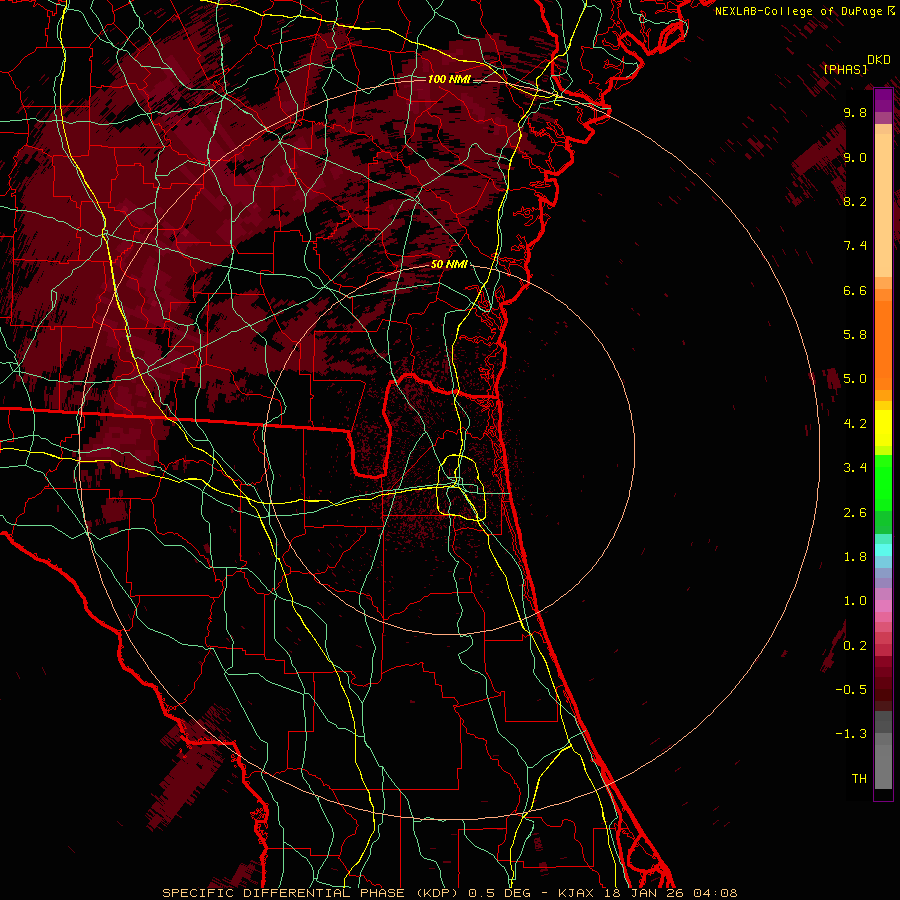900x900 pixels.
Task: Click the 9.0 scale label
Action: tap(855, 157)
